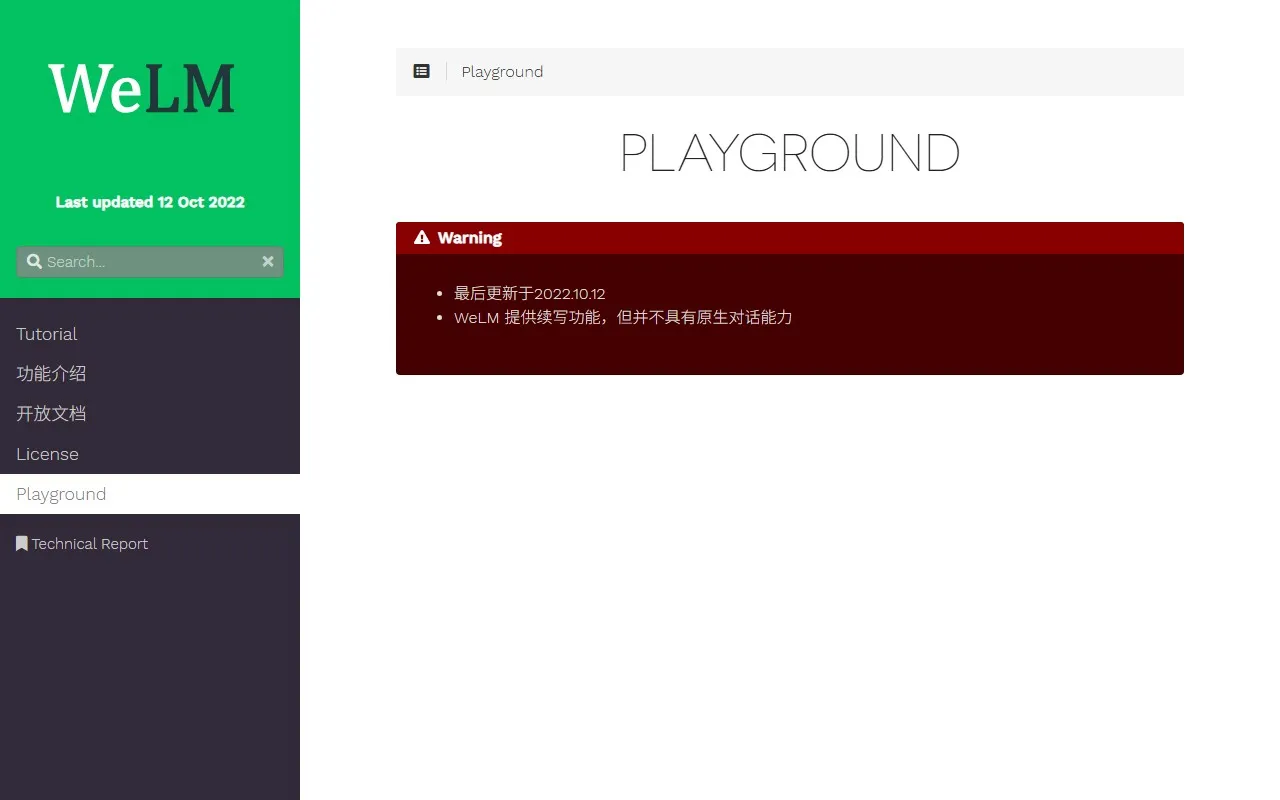The width and height of the screenshot is (1280, 800).
Task: Click the large PLAYGROUND page heading
Action: tap(789, 154)
